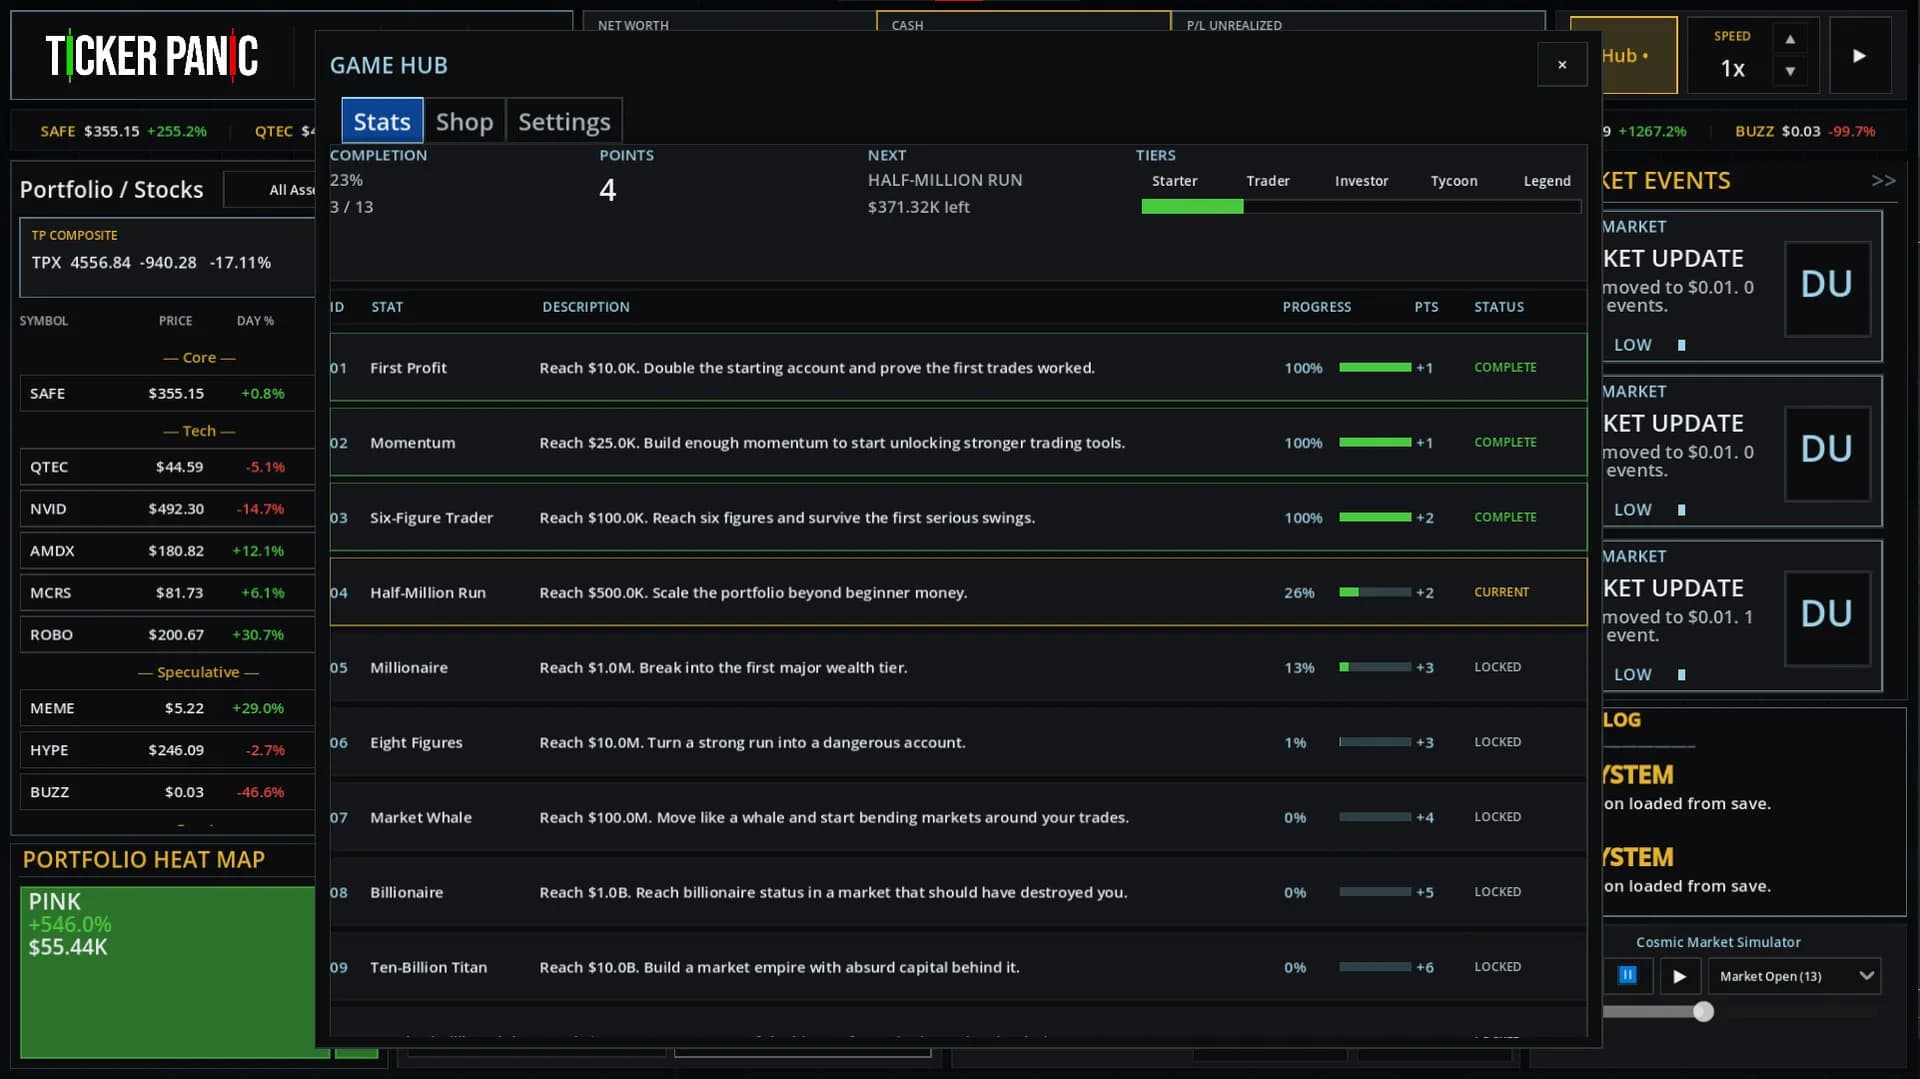
Task: Select the MCRS stock row
Action: pyautogui.click(x=167, y=593)
